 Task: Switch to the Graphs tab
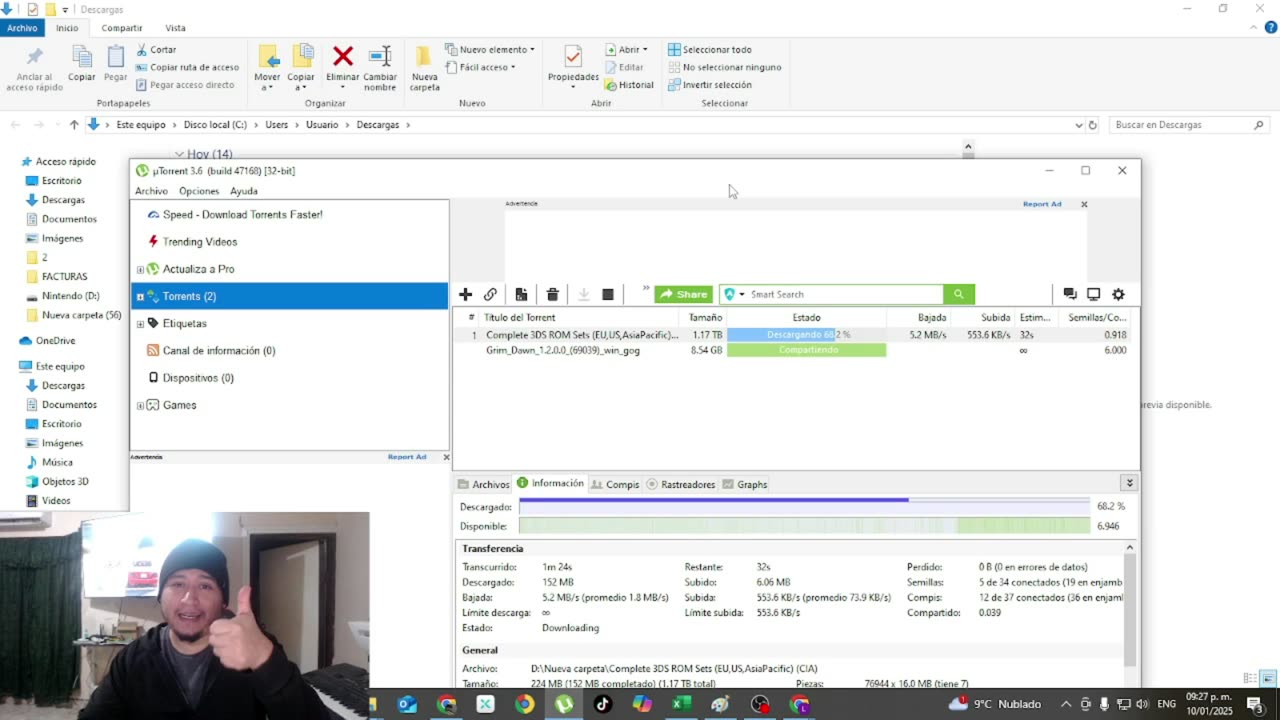(745, 484)
